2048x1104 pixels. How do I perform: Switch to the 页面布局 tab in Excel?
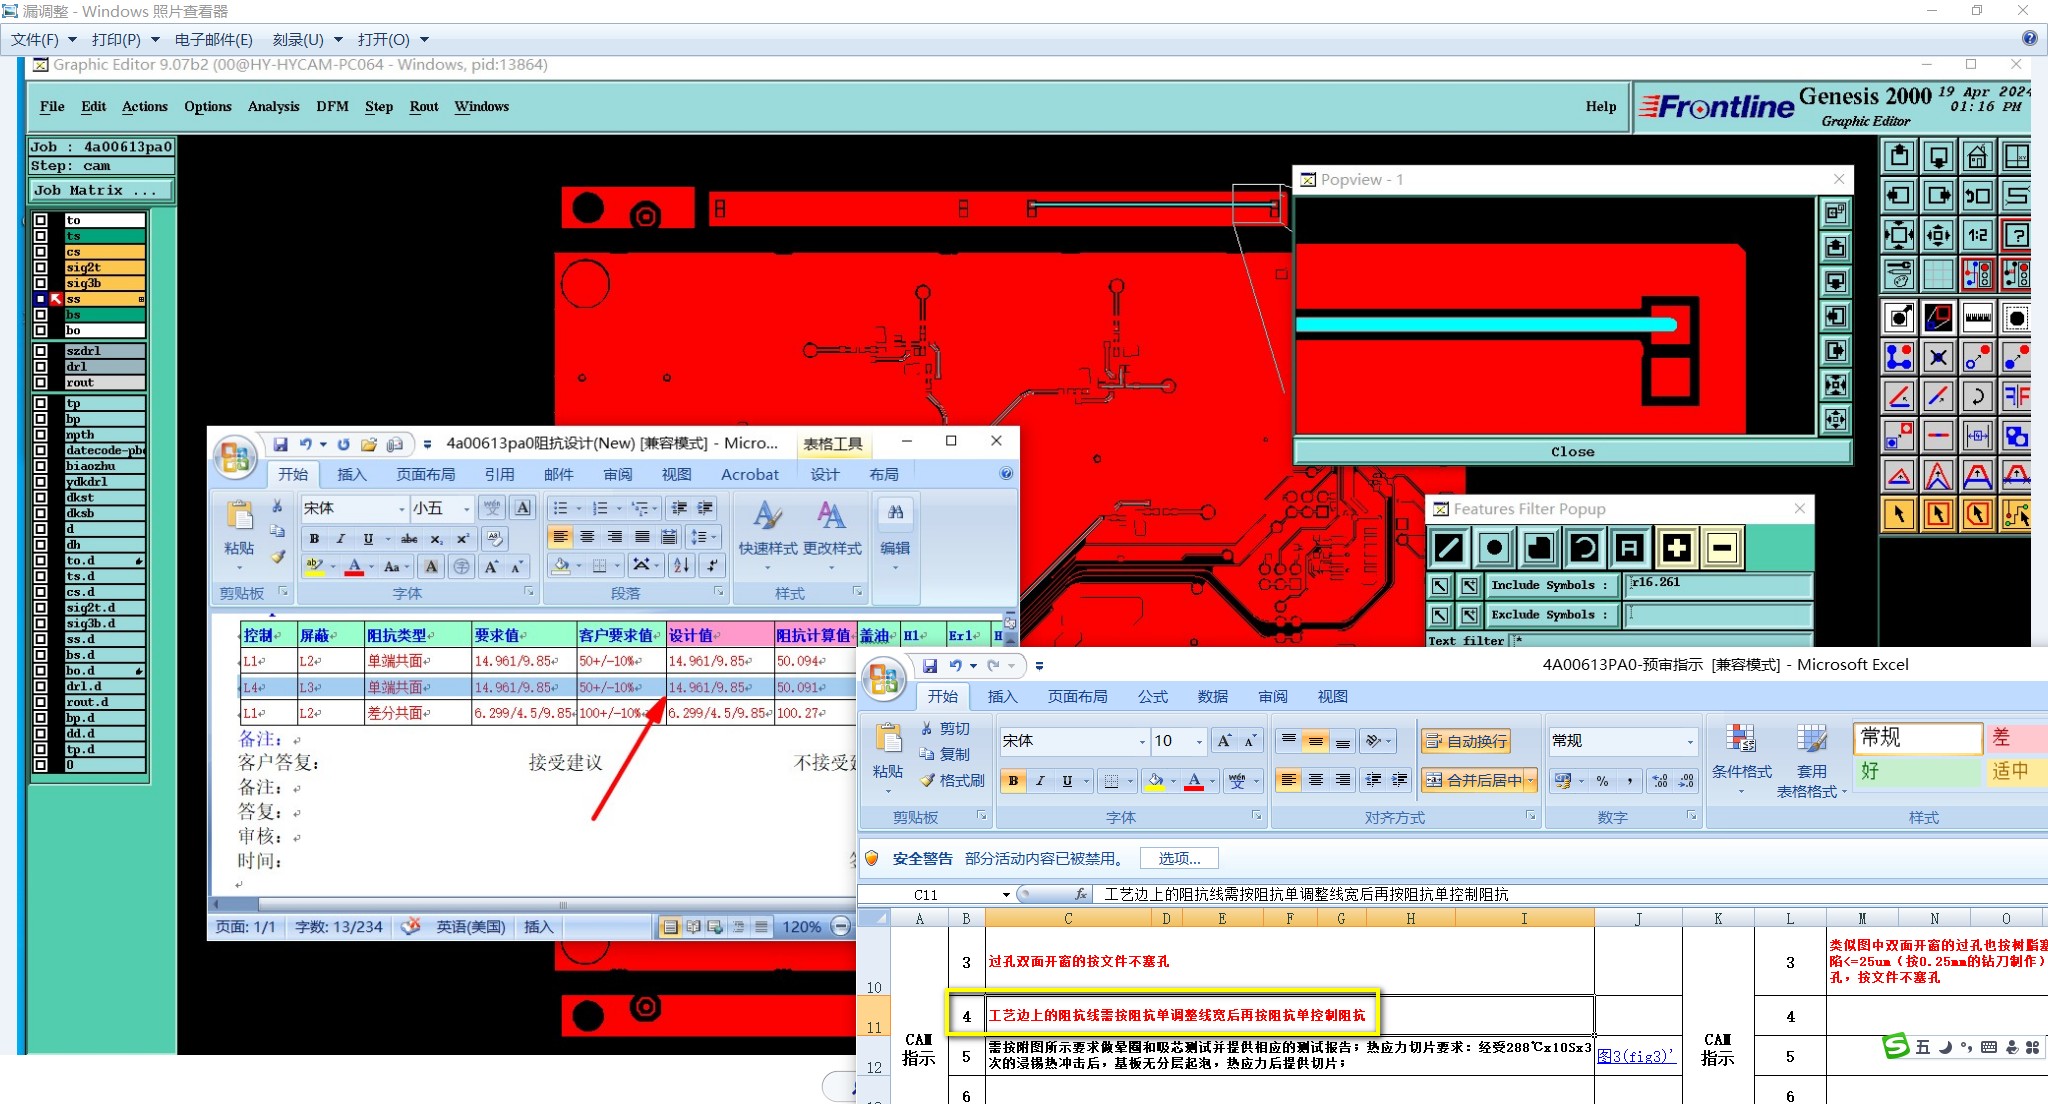pos(1077,696)
